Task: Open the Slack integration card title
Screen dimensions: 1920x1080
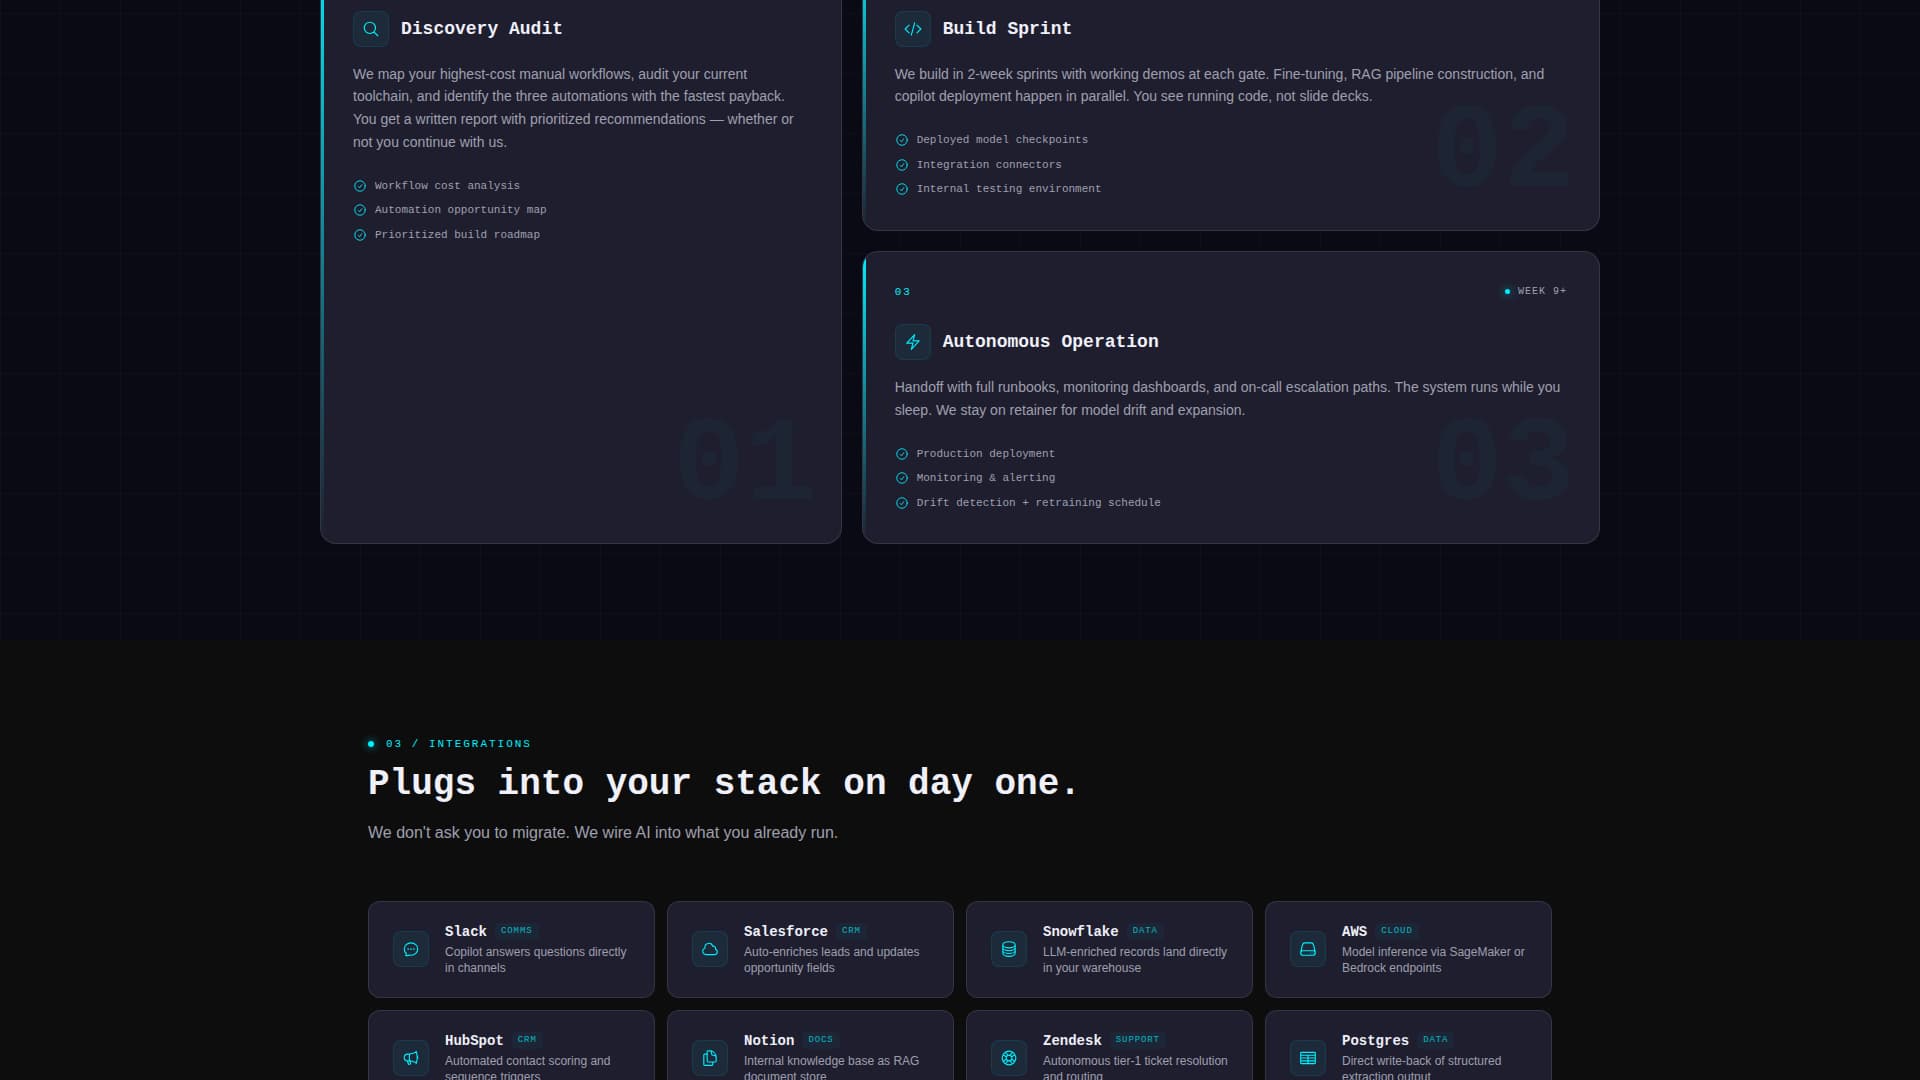Action: coord(465,931)
